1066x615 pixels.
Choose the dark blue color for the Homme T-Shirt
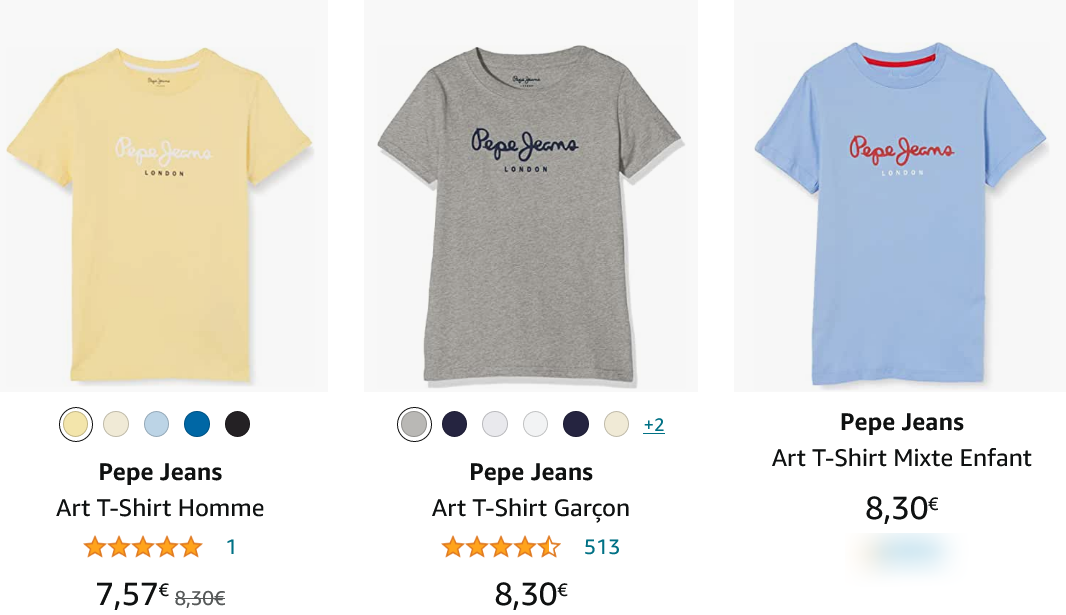click(x=197, y=424)
